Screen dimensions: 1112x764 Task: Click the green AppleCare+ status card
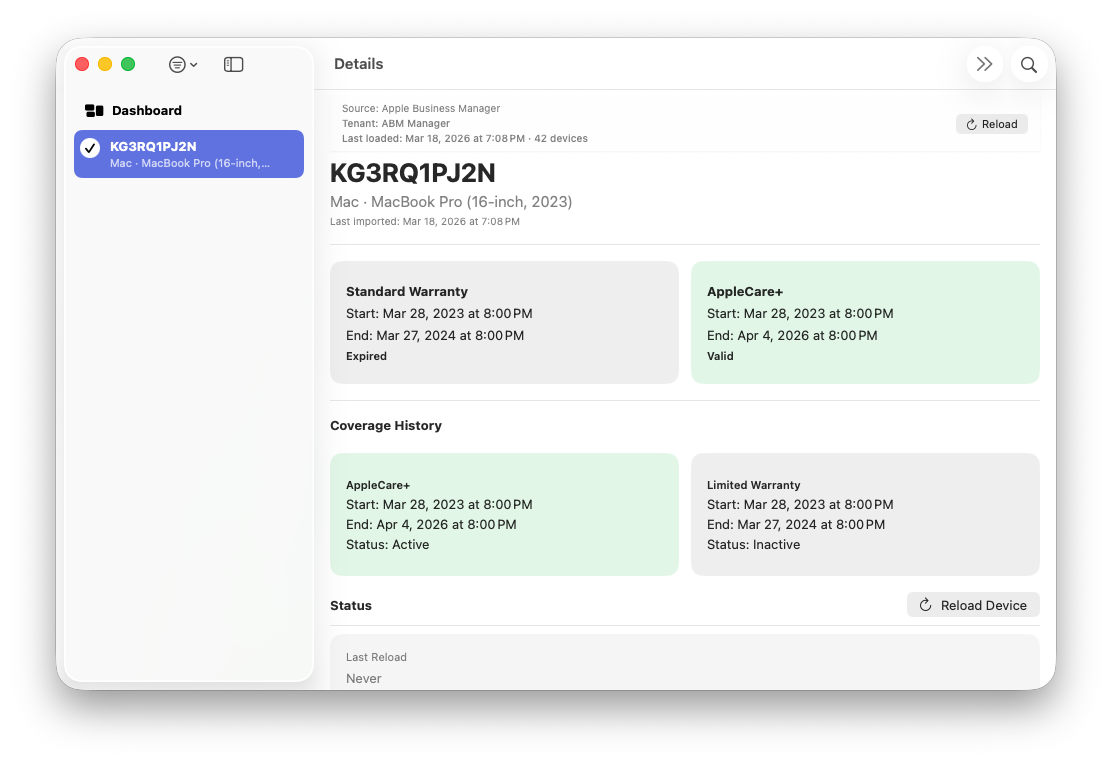pyautogui.click(x=865, y=322)
